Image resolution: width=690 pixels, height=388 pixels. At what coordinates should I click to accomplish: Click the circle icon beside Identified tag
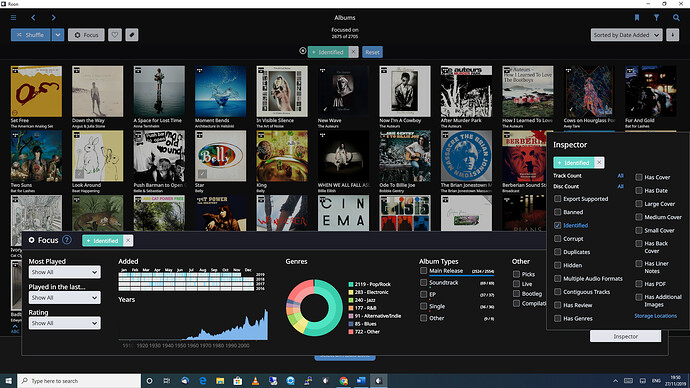pyautogui.click(x=303, y=51)
